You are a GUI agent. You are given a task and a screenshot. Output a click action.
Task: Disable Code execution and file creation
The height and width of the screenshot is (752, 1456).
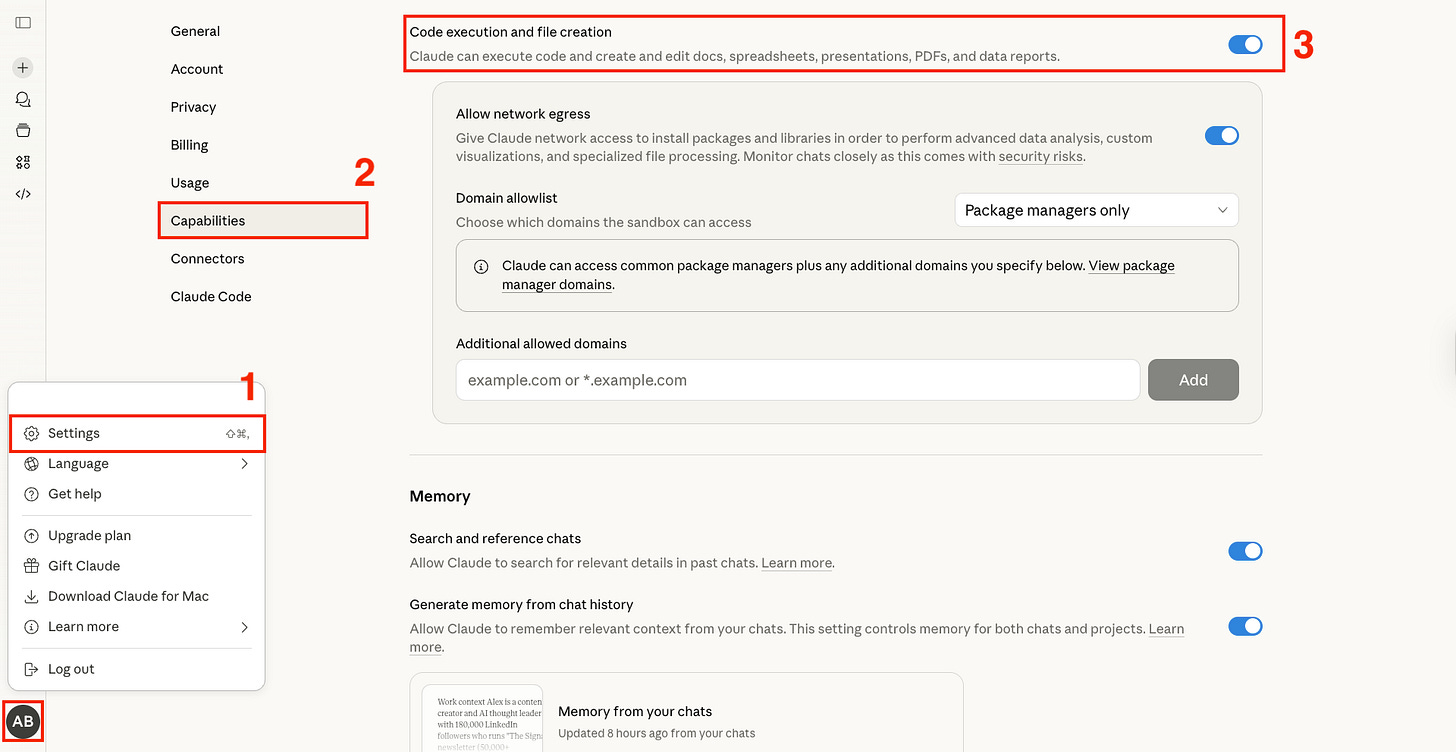tap(1245, 44)
